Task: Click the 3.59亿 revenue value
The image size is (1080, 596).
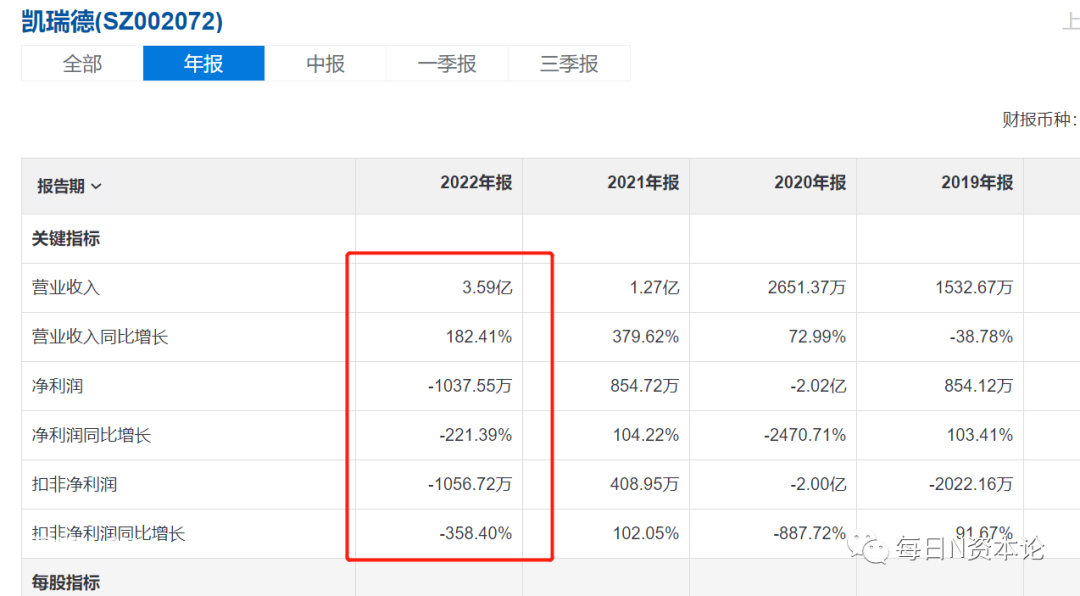Action: (487, 287)
